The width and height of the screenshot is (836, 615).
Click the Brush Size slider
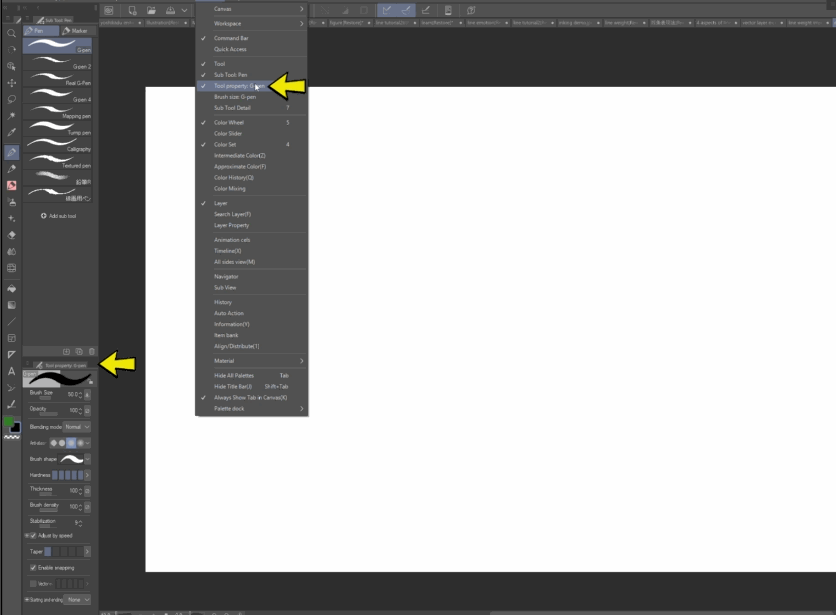45,398
